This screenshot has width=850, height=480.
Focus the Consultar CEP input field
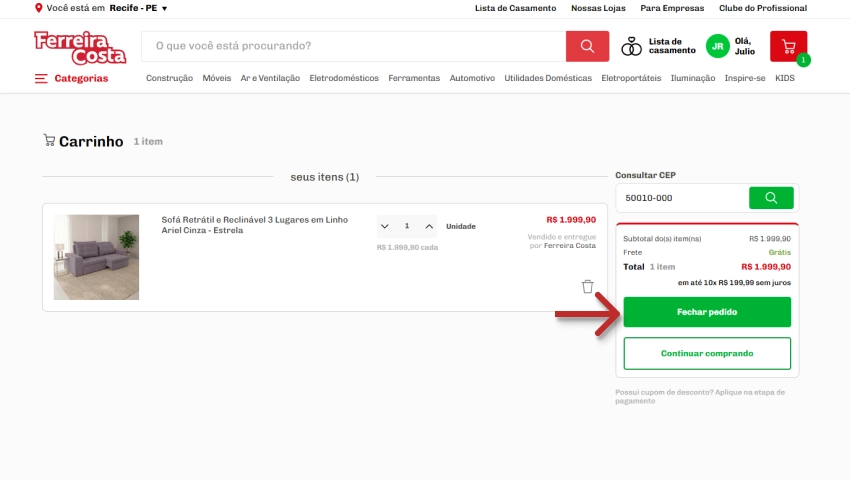(x=682, y=198)
